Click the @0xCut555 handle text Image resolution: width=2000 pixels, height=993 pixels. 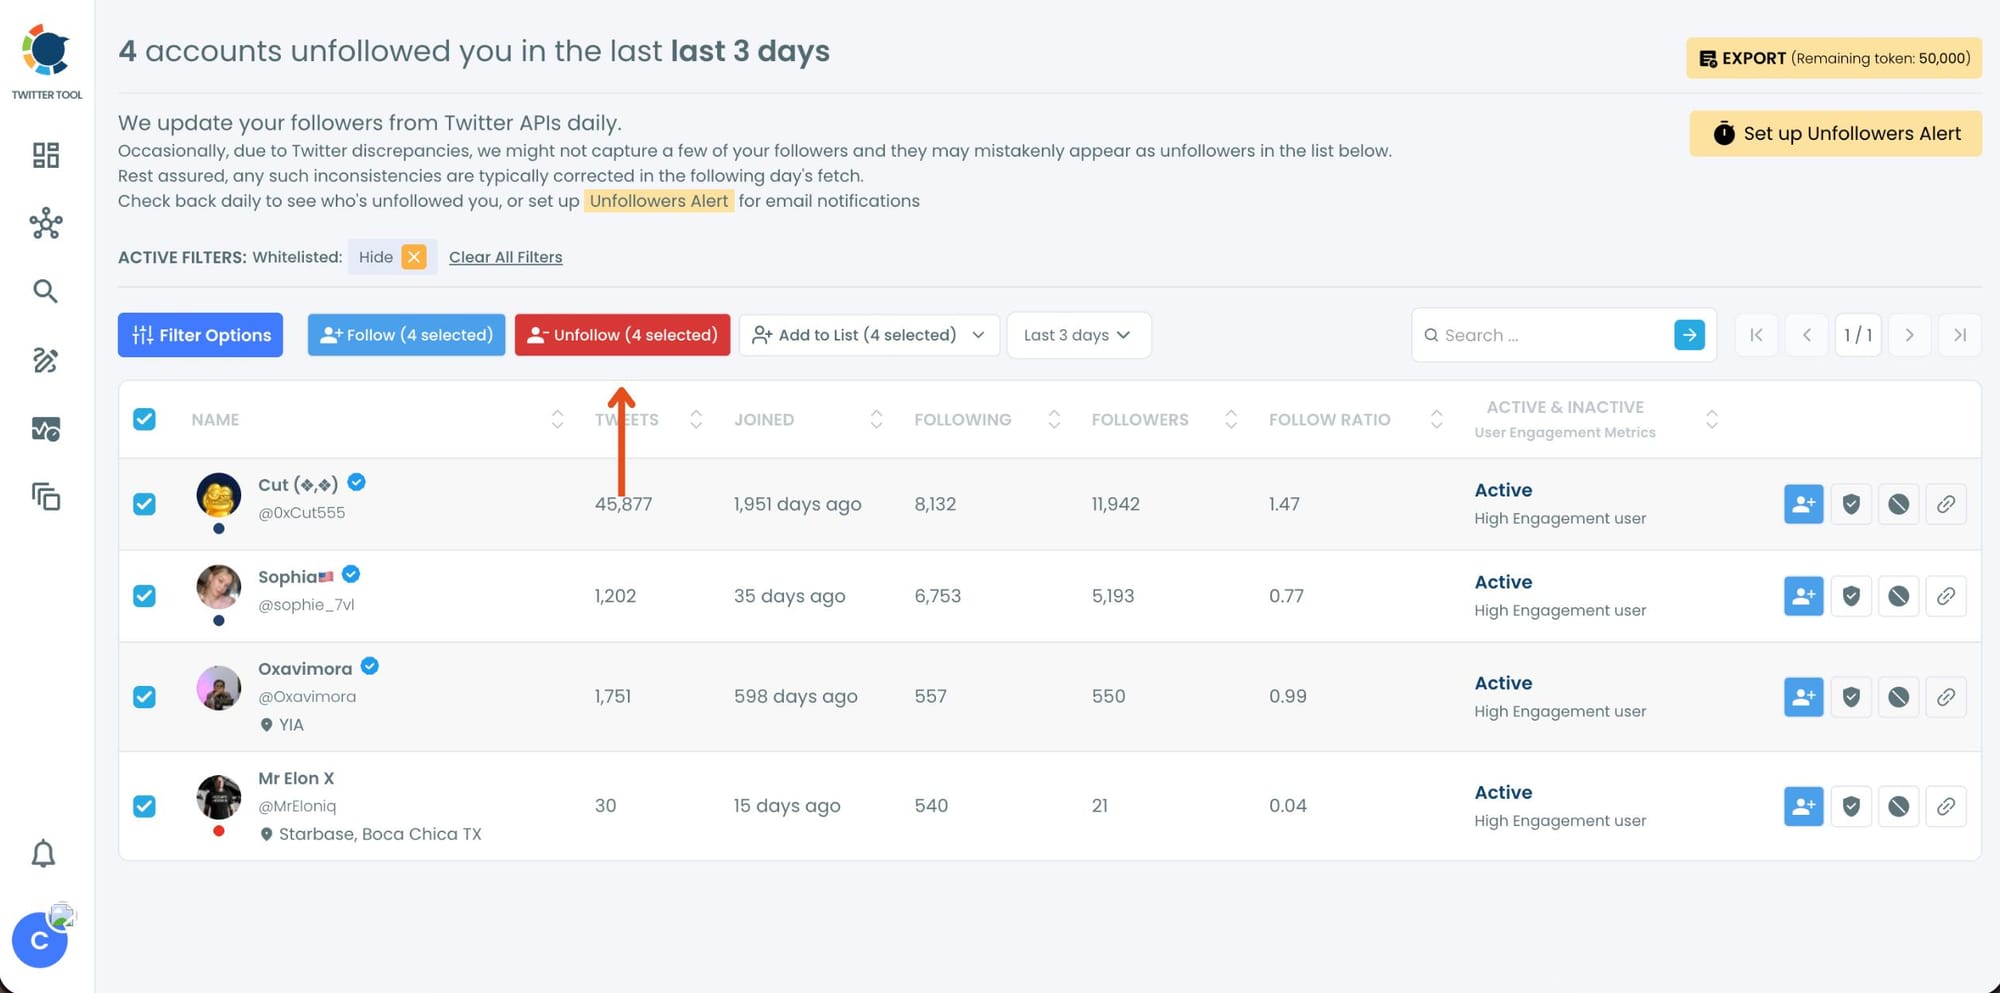(301, 513)
